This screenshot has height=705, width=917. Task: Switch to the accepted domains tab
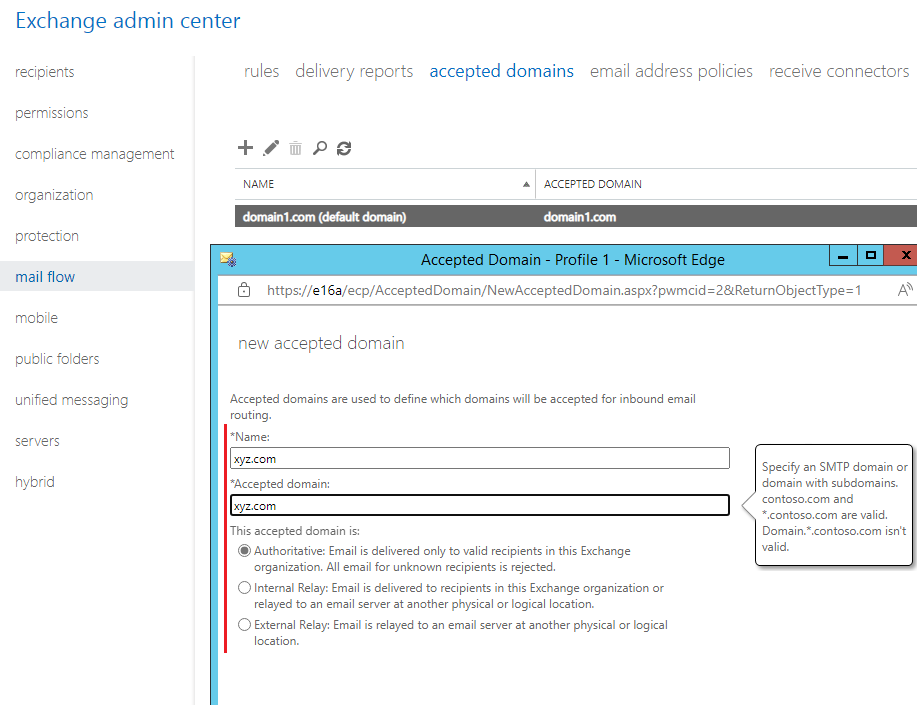(501, 71)
